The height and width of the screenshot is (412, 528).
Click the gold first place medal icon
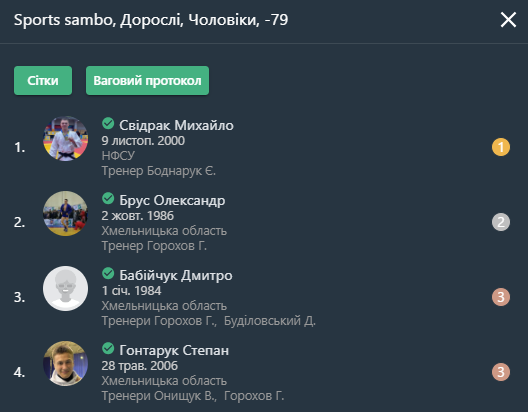coord(501,147)
